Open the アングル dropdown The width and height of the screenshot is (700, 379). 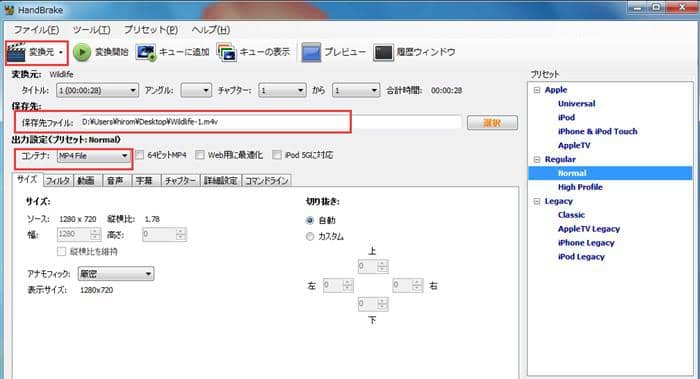[x=196, y=91]
